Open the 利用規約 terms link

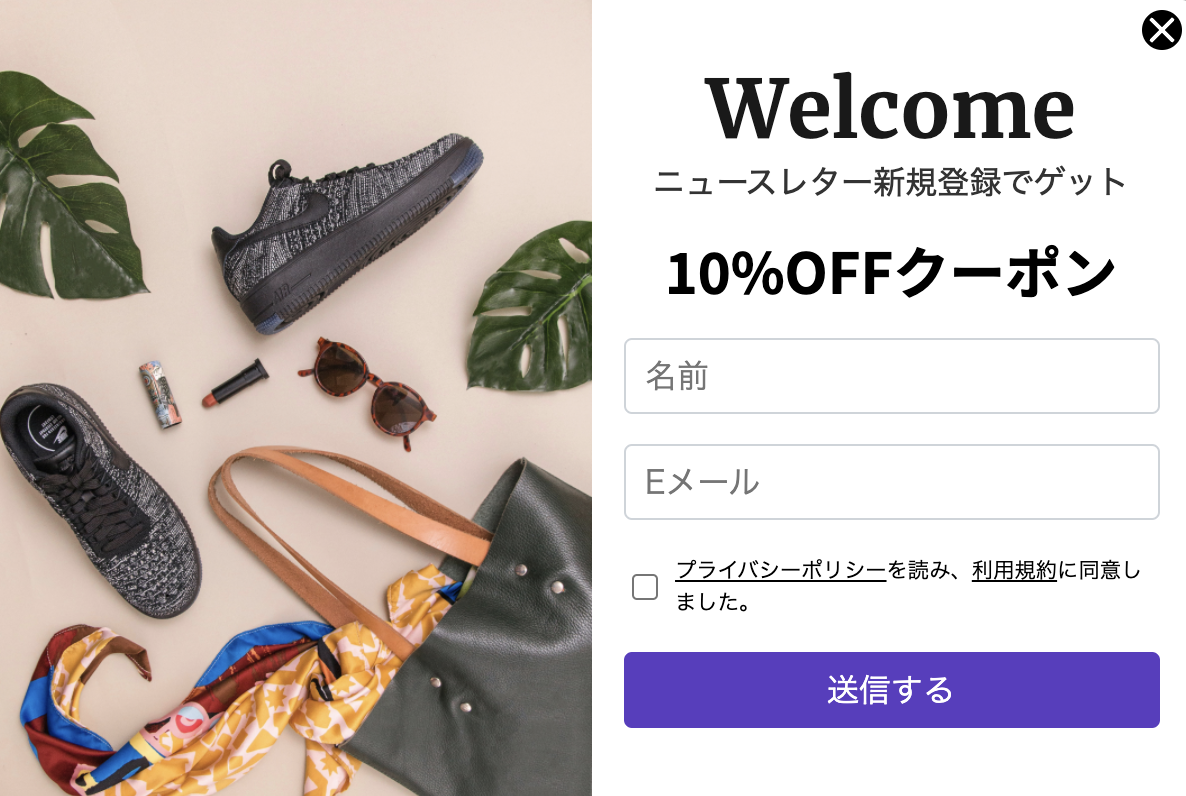pos(1014,570)
